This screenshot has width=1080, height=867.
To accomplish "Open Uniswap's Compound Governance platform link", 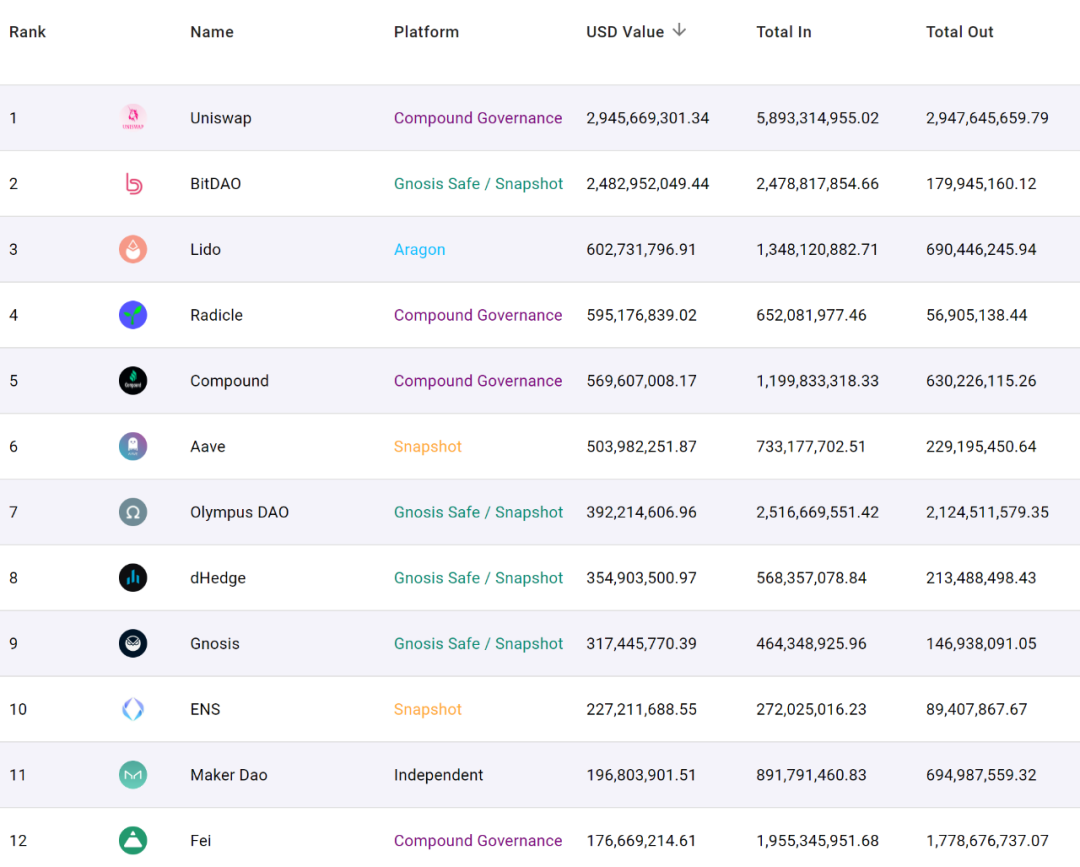I will 477,118.
